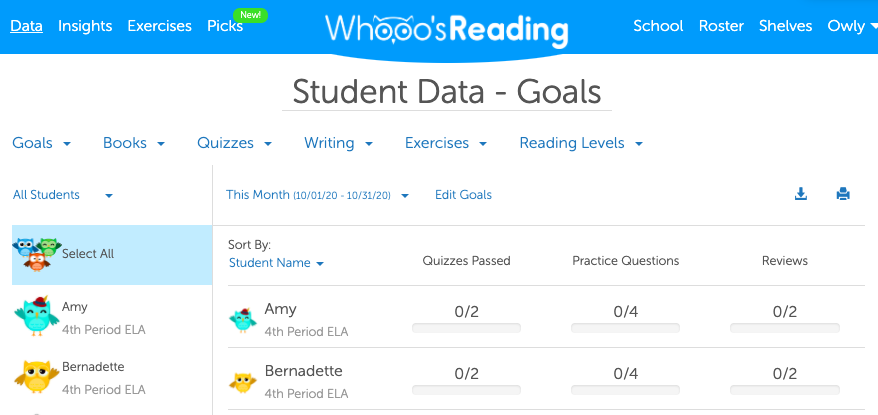Click the Whooo's Reading logo

pos(446,28)
